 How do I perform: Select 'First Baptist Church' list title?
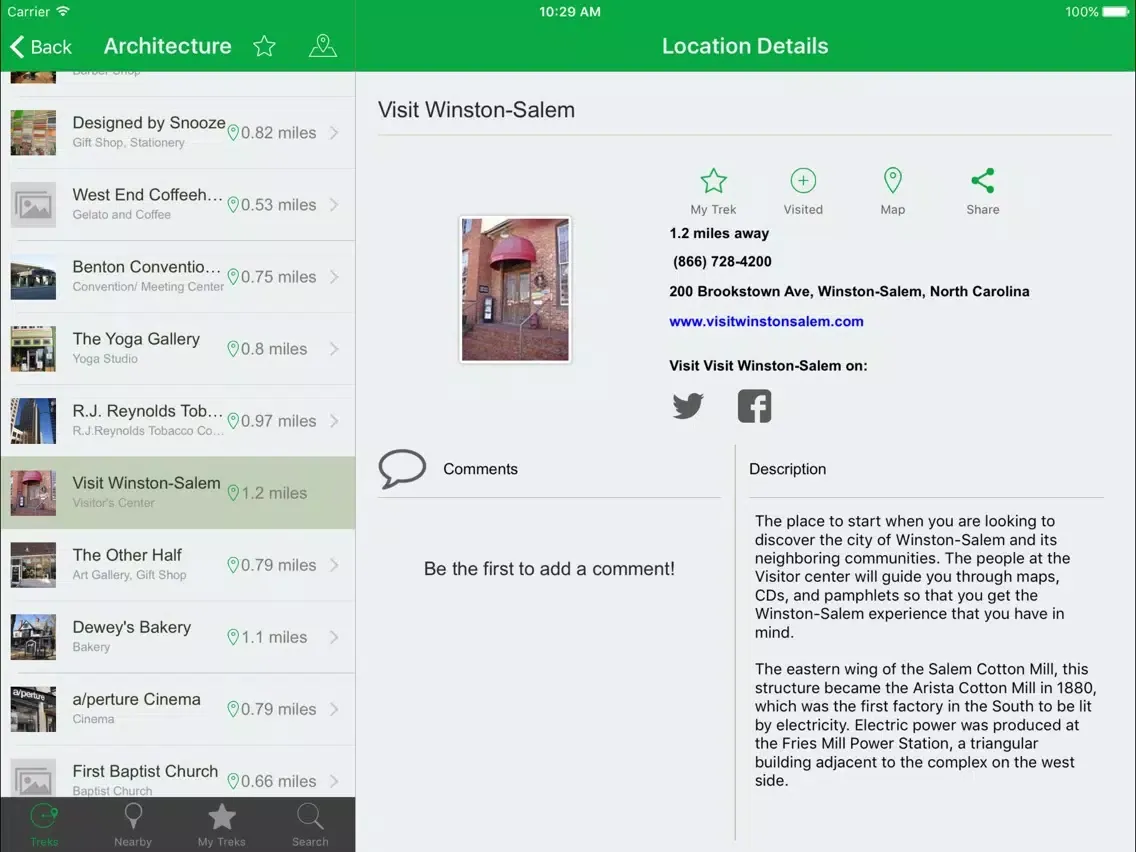(x=145, y=771)
